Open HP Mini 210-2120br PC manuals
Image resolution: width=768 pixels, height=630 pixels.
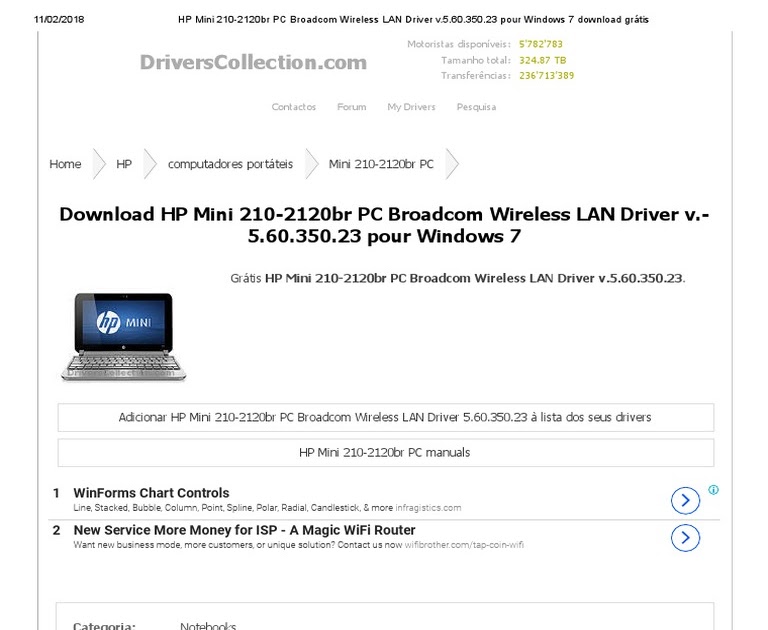pos(385,453)
